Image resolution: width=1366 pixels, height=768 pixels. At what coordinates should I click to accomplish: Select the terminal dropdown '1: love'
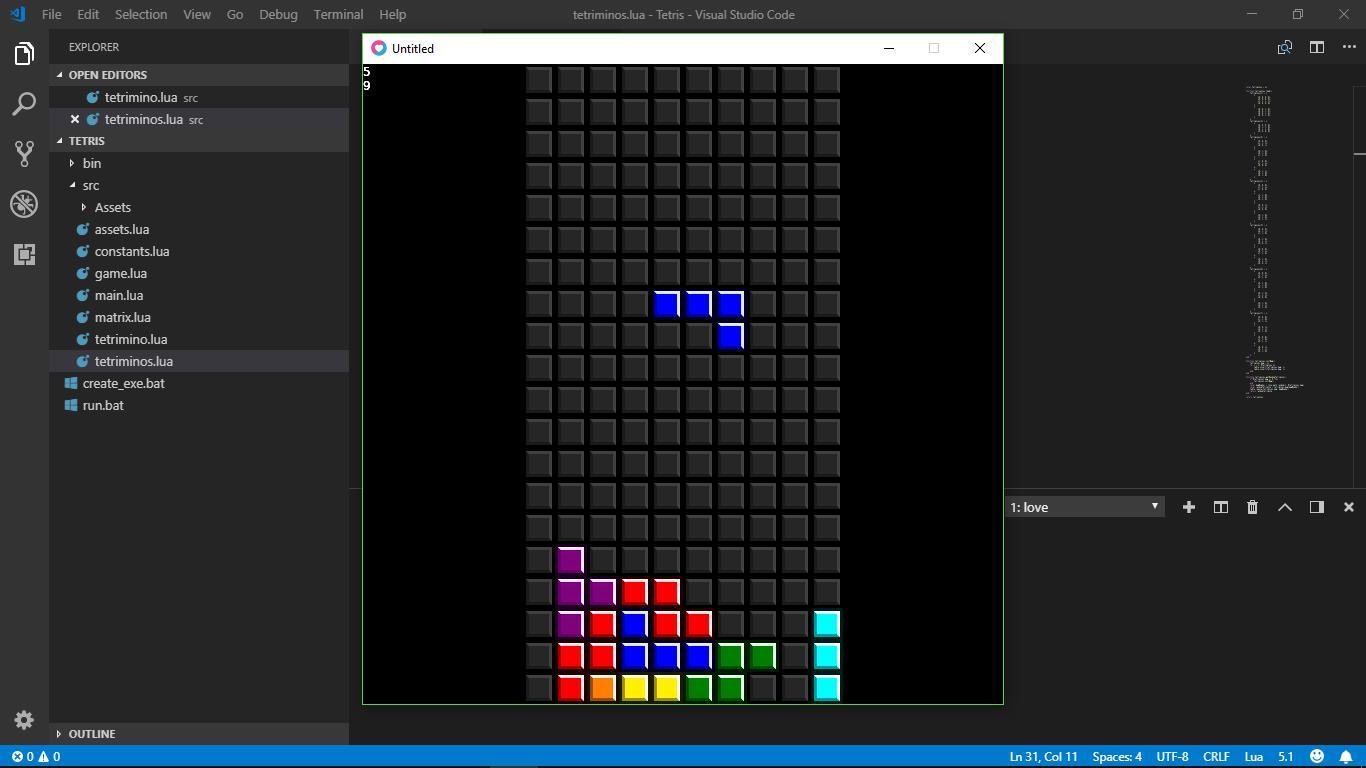(1085, 507)
